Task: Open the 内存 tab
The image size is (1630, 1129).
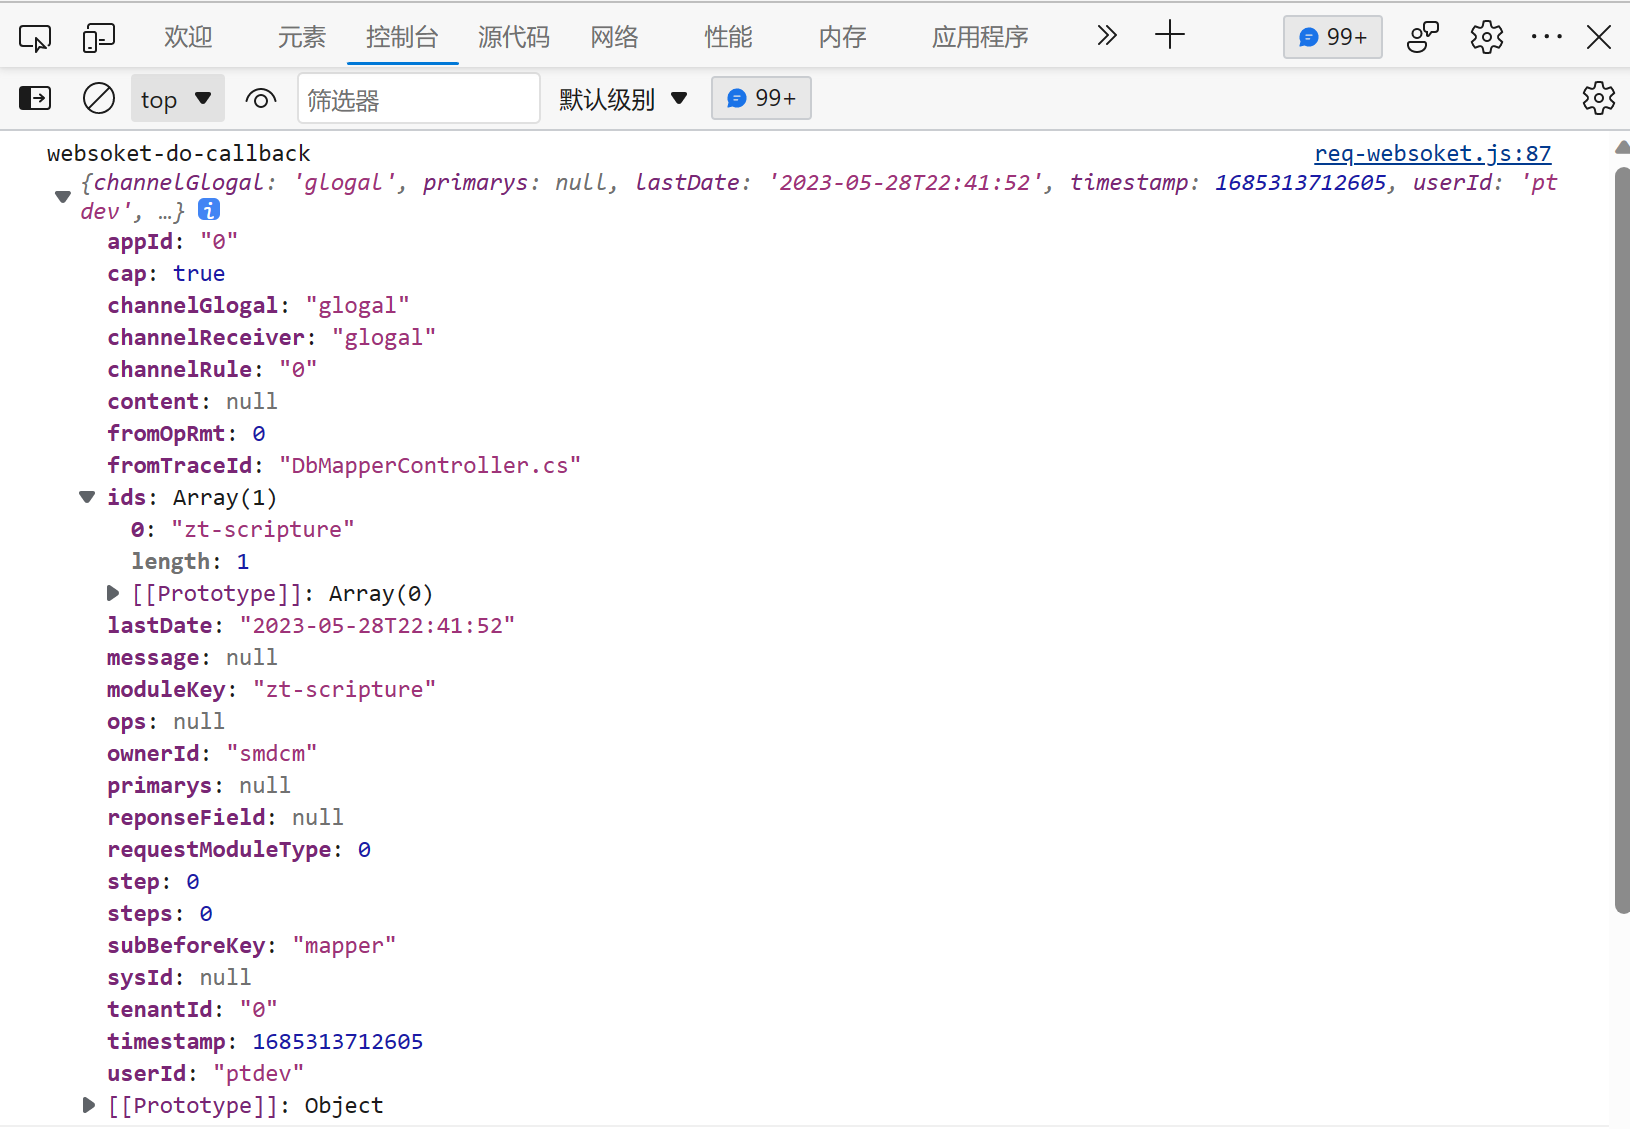Action: (842, 37)
